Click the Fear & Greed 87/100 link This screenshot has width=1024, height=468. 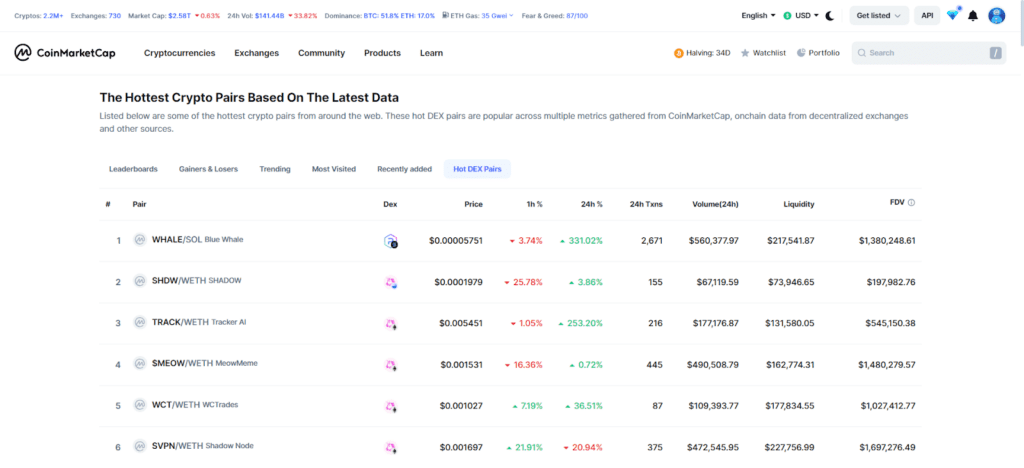point(554,15)
